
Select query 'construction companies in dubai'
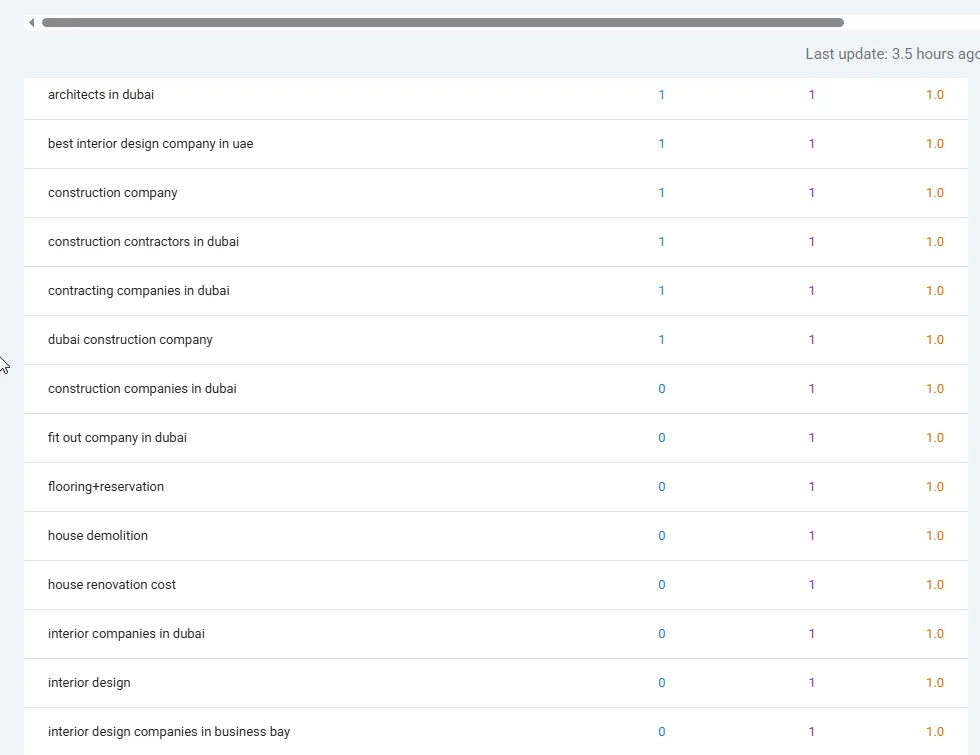[x=142, y=389]
